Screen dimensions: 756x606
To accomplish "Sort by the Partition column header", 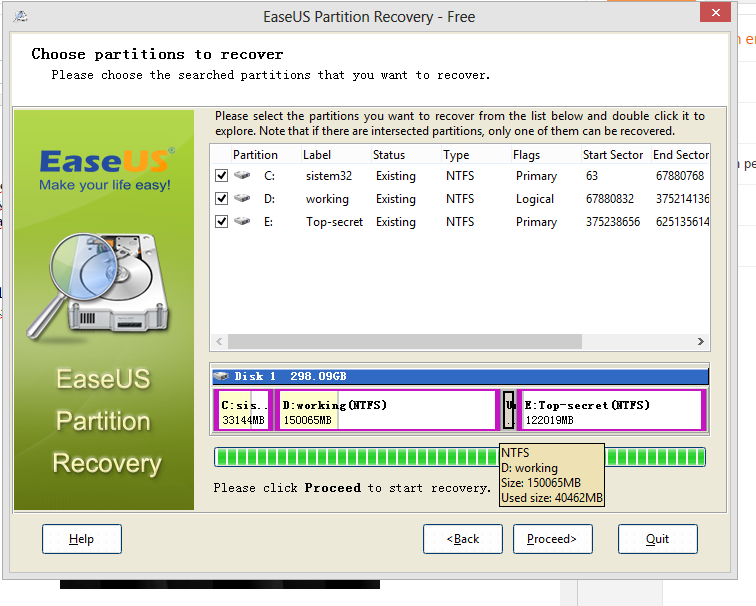I will pyautogui.click(x=256, y=155).
